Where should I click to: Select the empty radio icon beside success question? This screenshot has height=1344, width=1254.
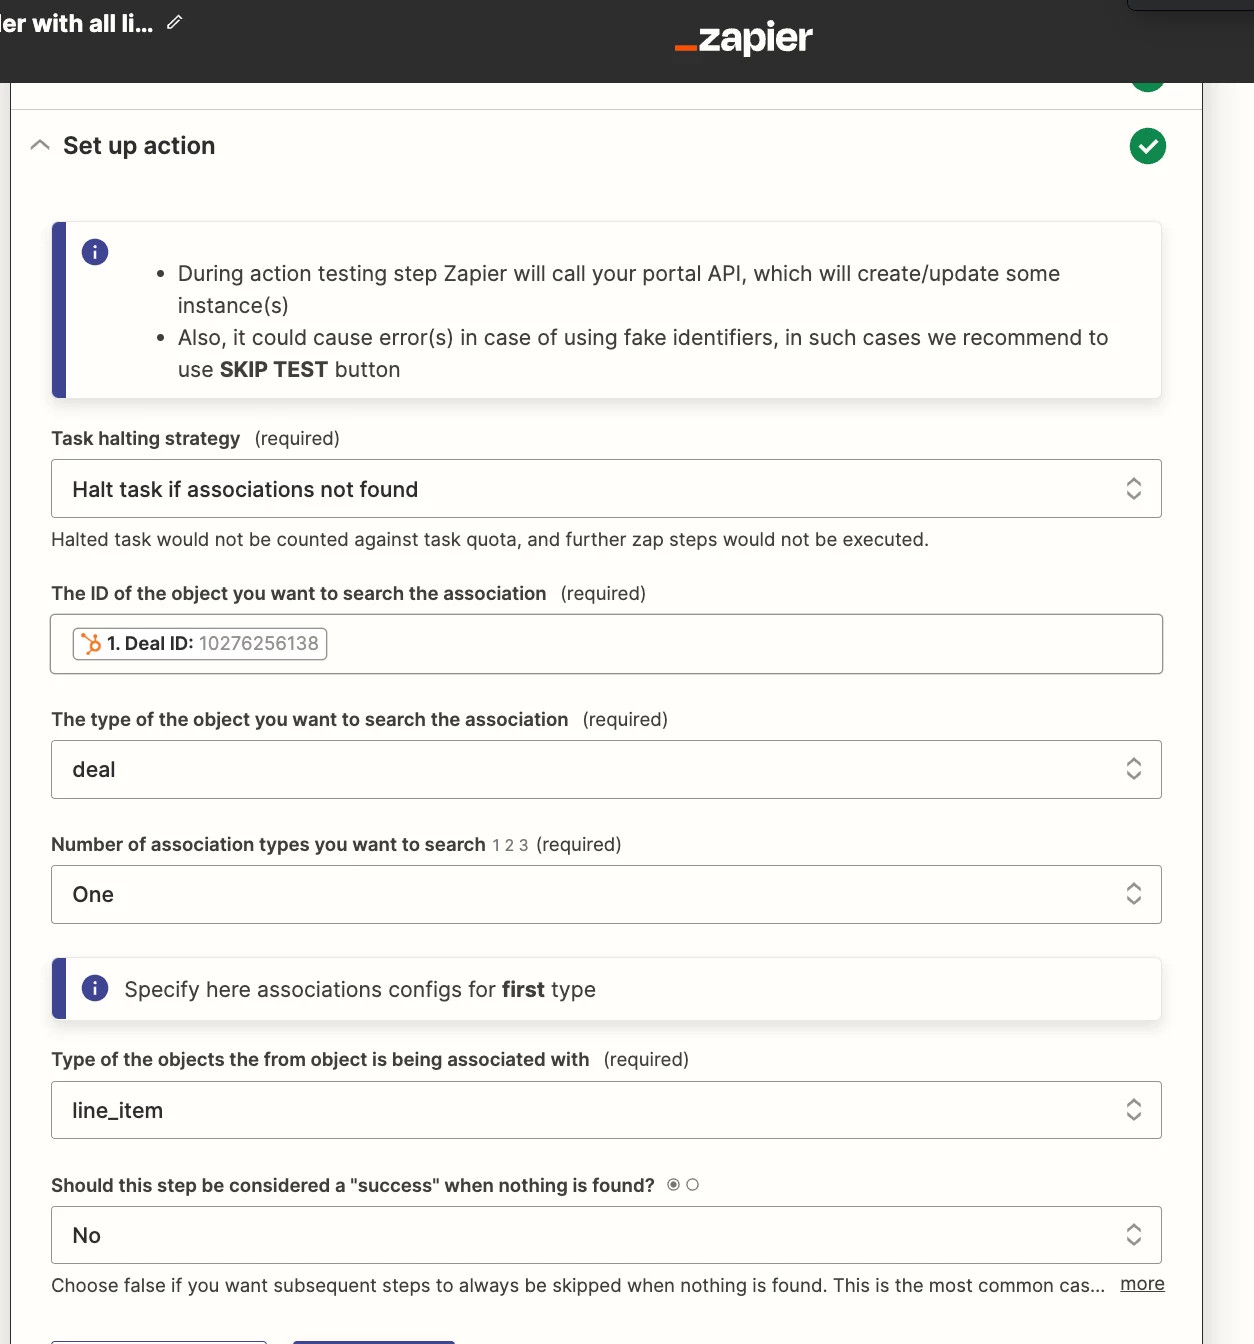(x=692, y=1185)
